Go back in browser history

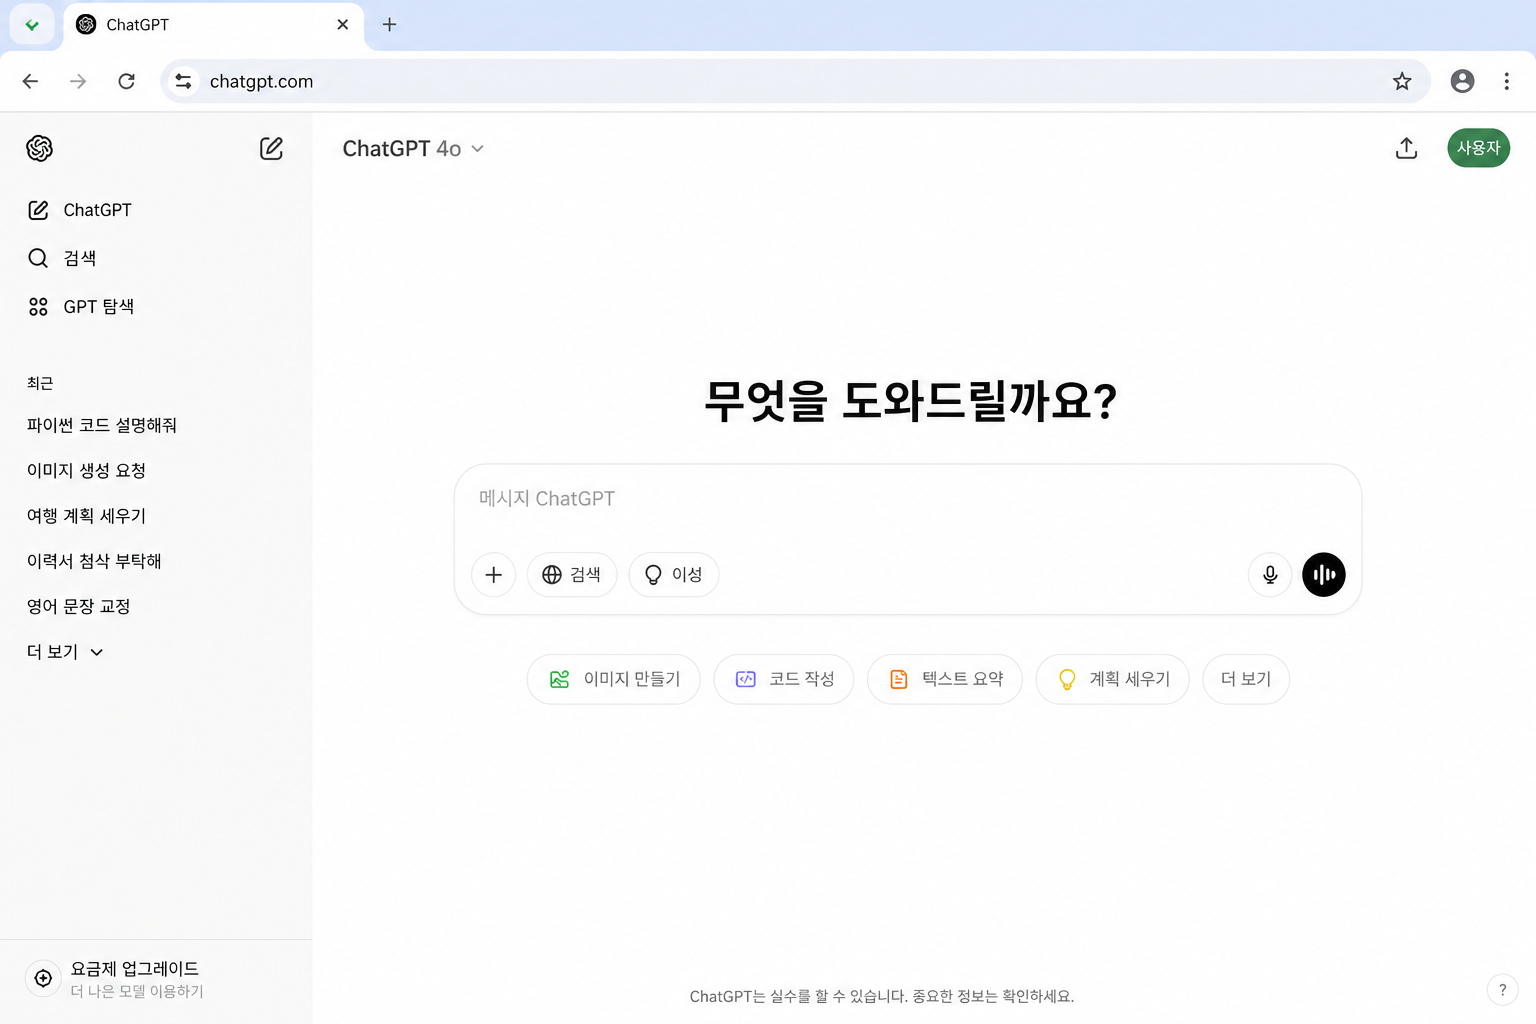31,81
